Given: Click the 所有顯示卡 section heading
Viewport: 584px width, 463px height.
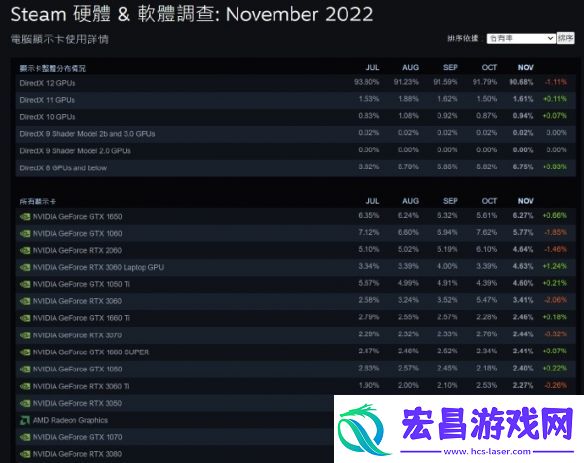Looking at the screenshot, I should tap(38, 202).
